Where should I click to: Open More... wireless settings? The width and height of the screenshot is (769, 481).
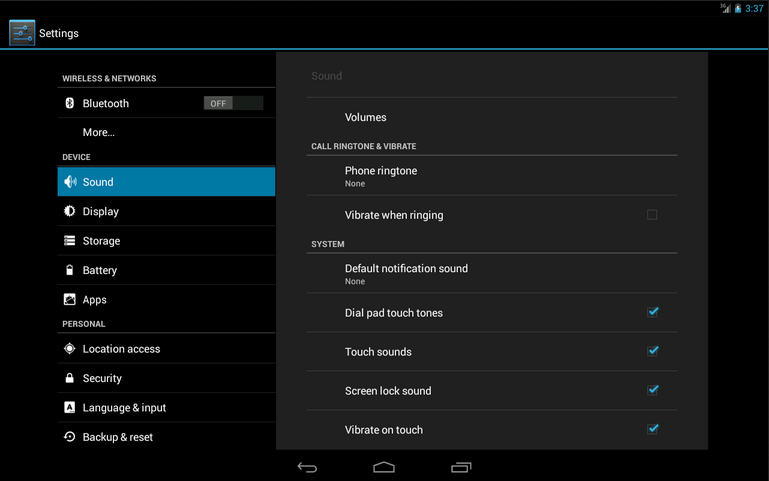[x=166, y=132]
